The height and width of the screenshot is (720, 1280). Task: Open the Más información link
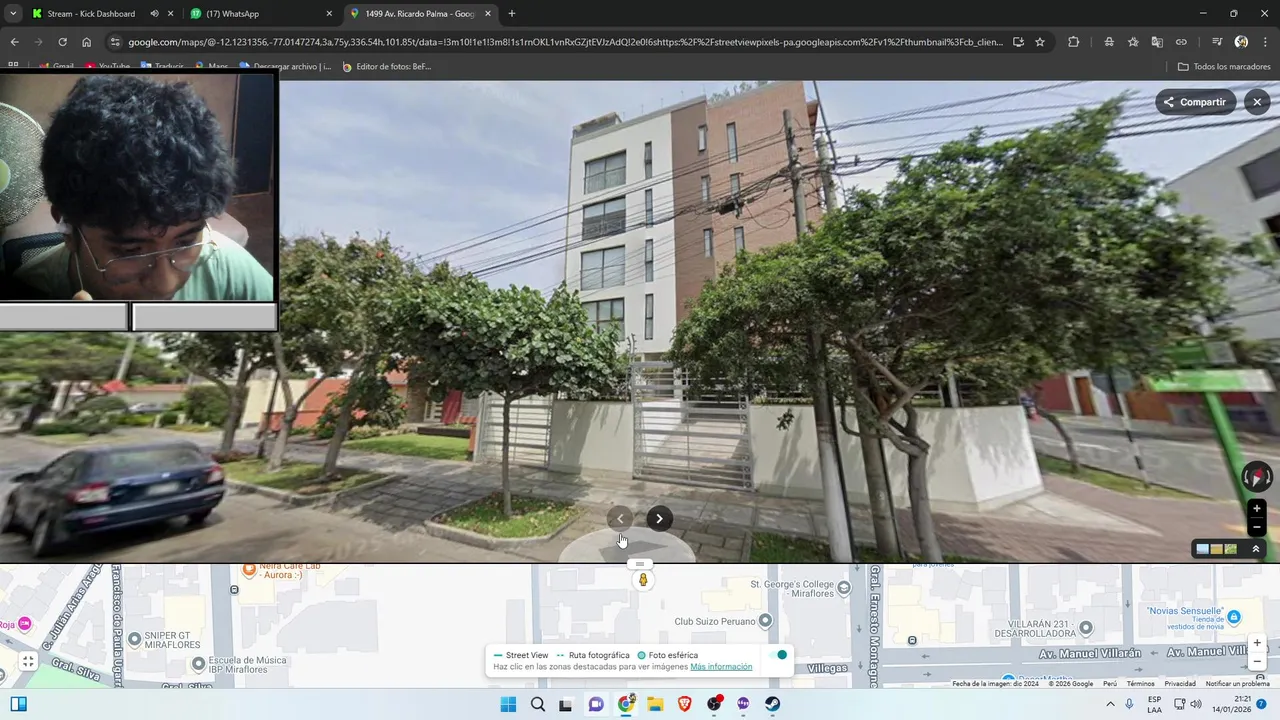(x=721, y=667)
